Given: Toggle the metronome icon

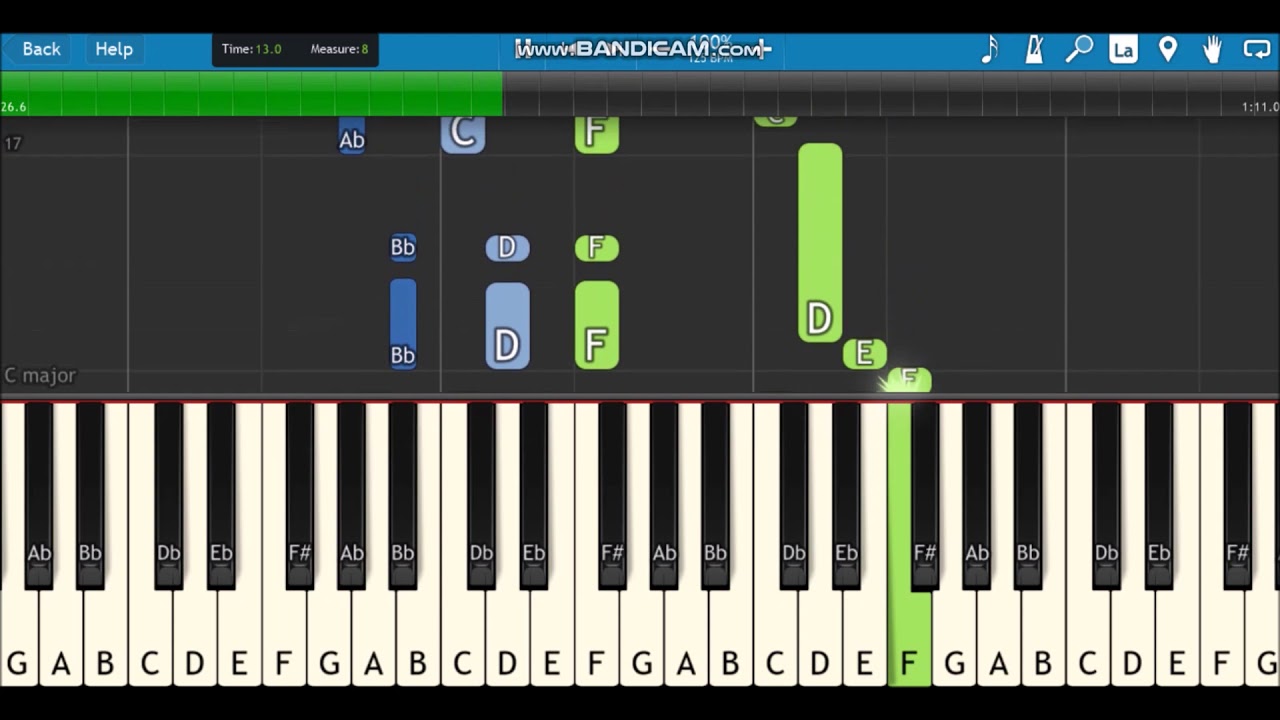Looking at the screenshot, I should pos(1034,49).
